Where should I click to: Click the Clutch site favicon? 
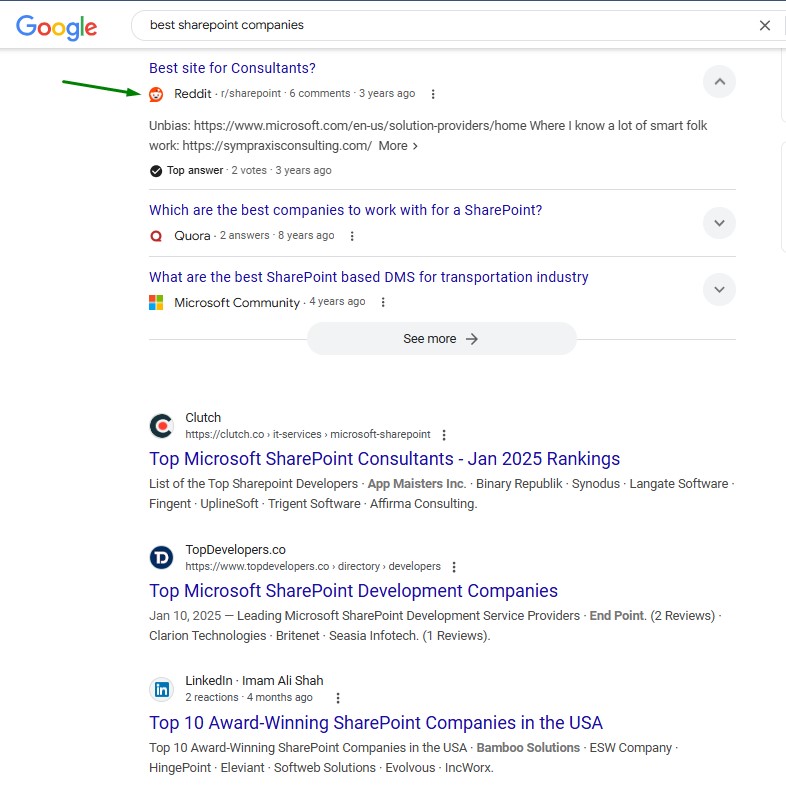coord(162,426)
